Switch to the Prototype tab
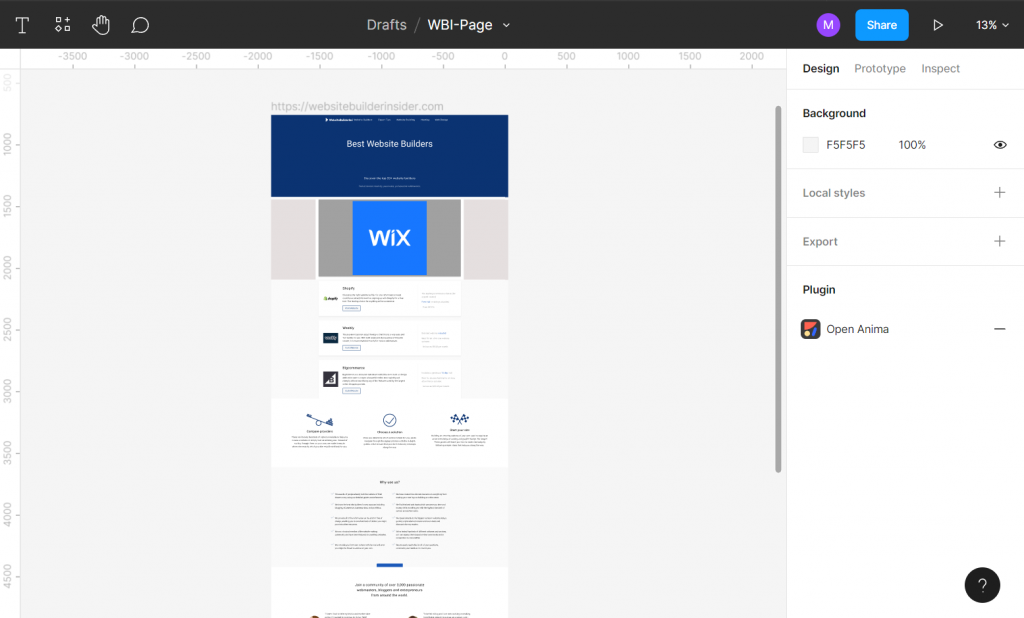This screenshot has height=618, width=1024. coord(879,68)
